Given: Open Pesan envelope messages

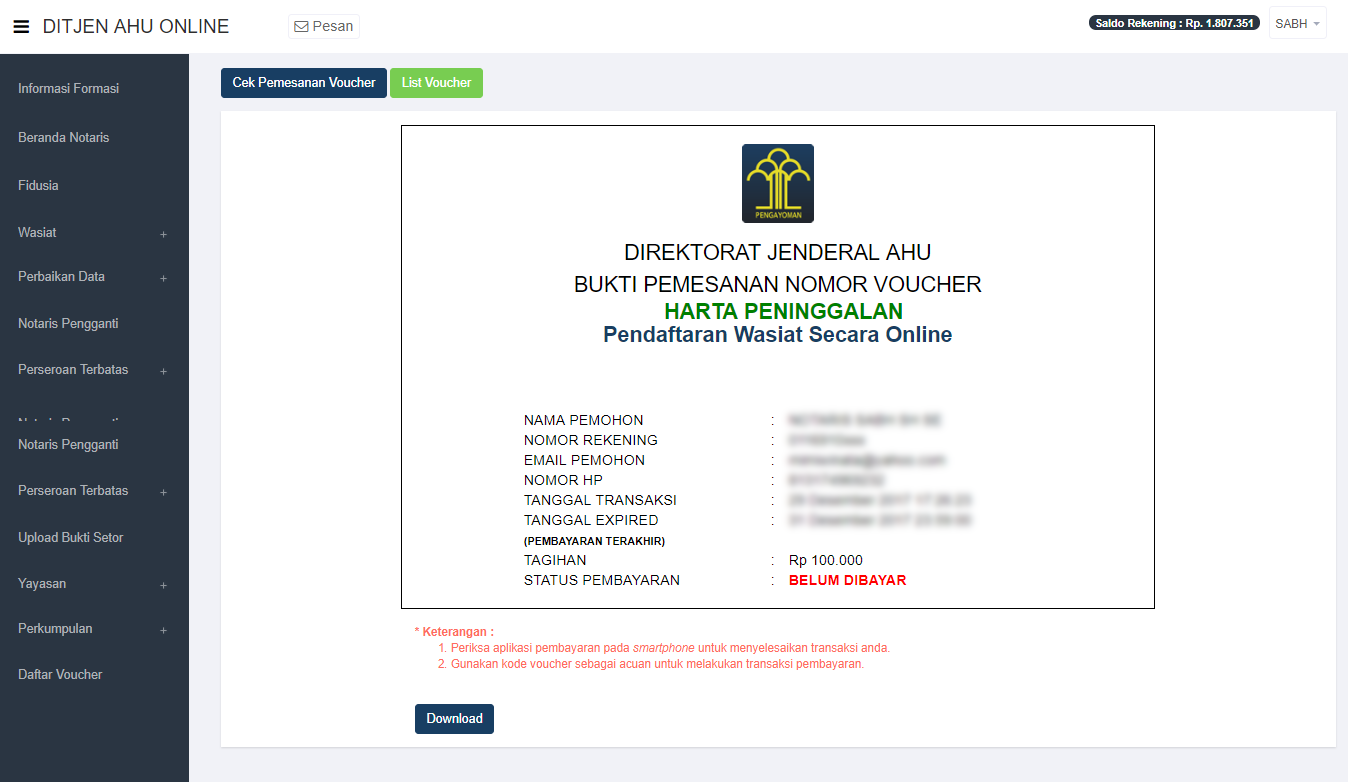Looking at the screenshot, I should tap(324, 26).
